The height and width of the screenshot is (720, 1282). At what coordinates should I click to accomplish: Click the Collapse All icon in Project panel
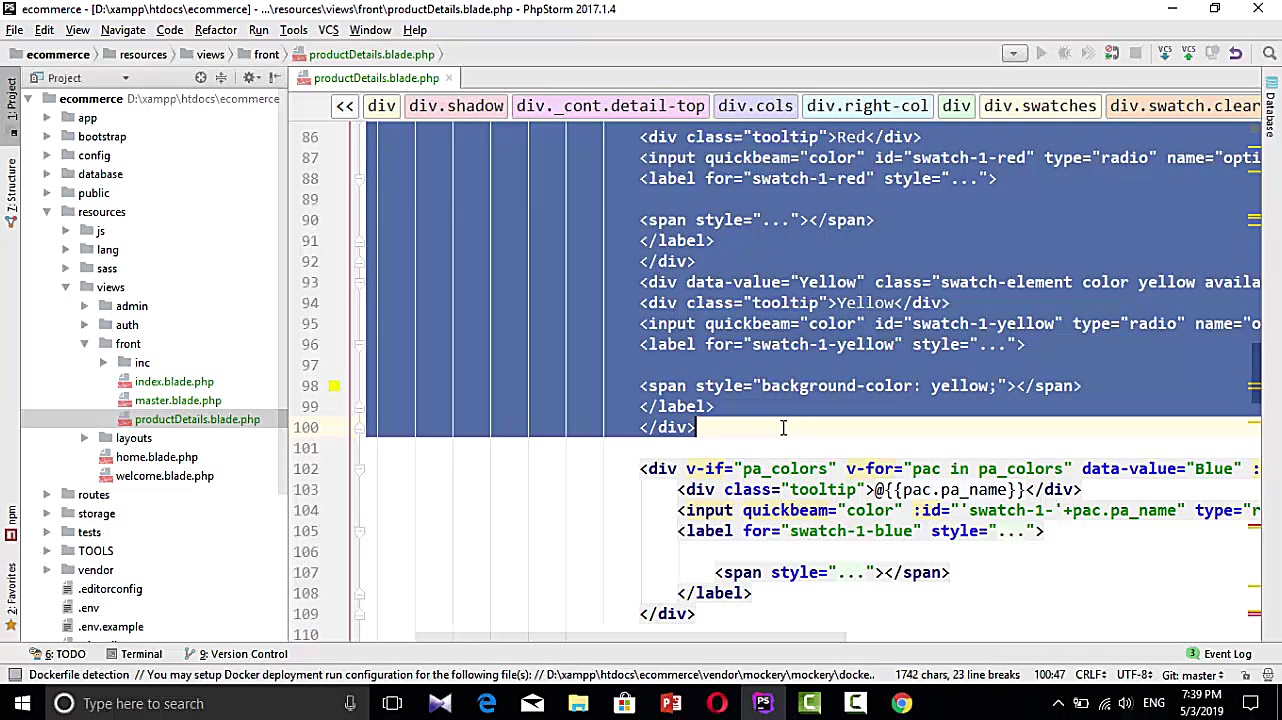pos(223,78)
